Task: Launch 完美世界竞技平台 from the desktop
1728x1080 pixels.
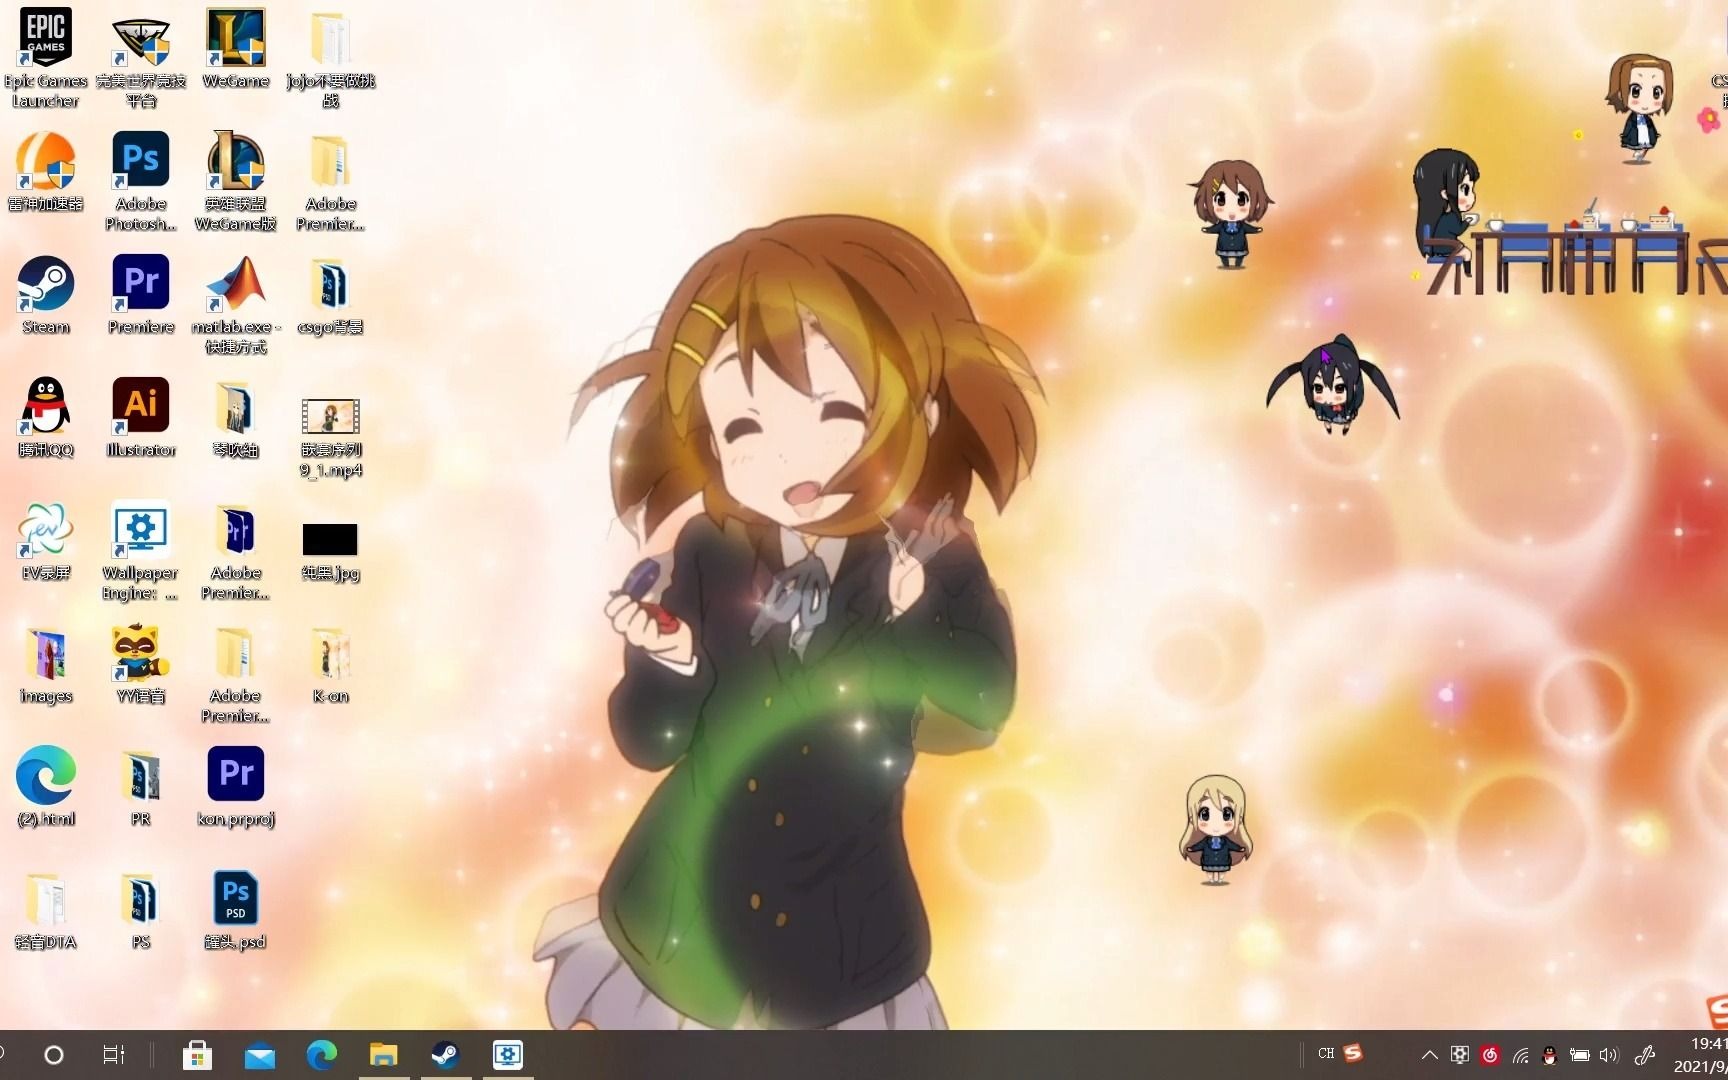Action: tap(141, 58)
